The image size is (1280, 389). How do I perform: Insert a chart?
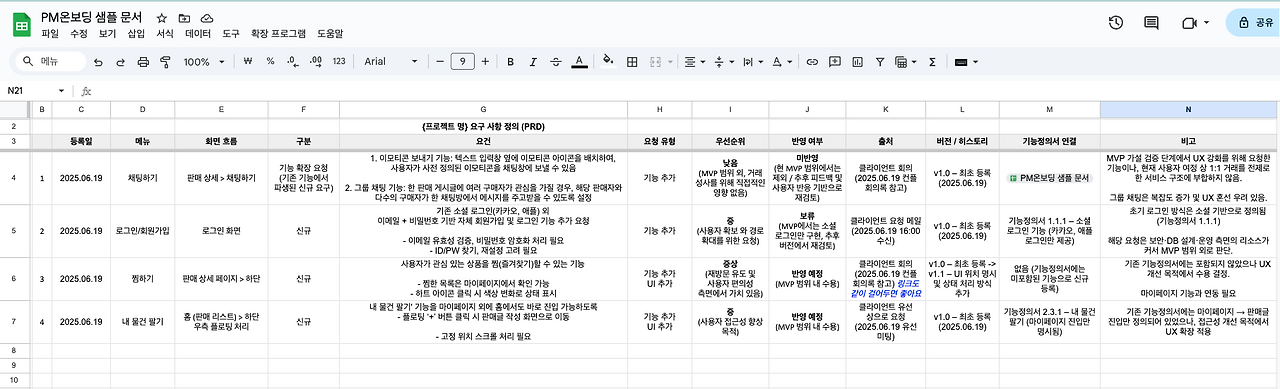coord(856,62)
